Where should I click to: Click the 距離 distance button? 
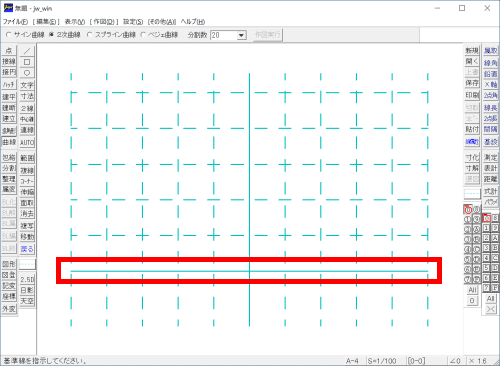coord(490,179)
